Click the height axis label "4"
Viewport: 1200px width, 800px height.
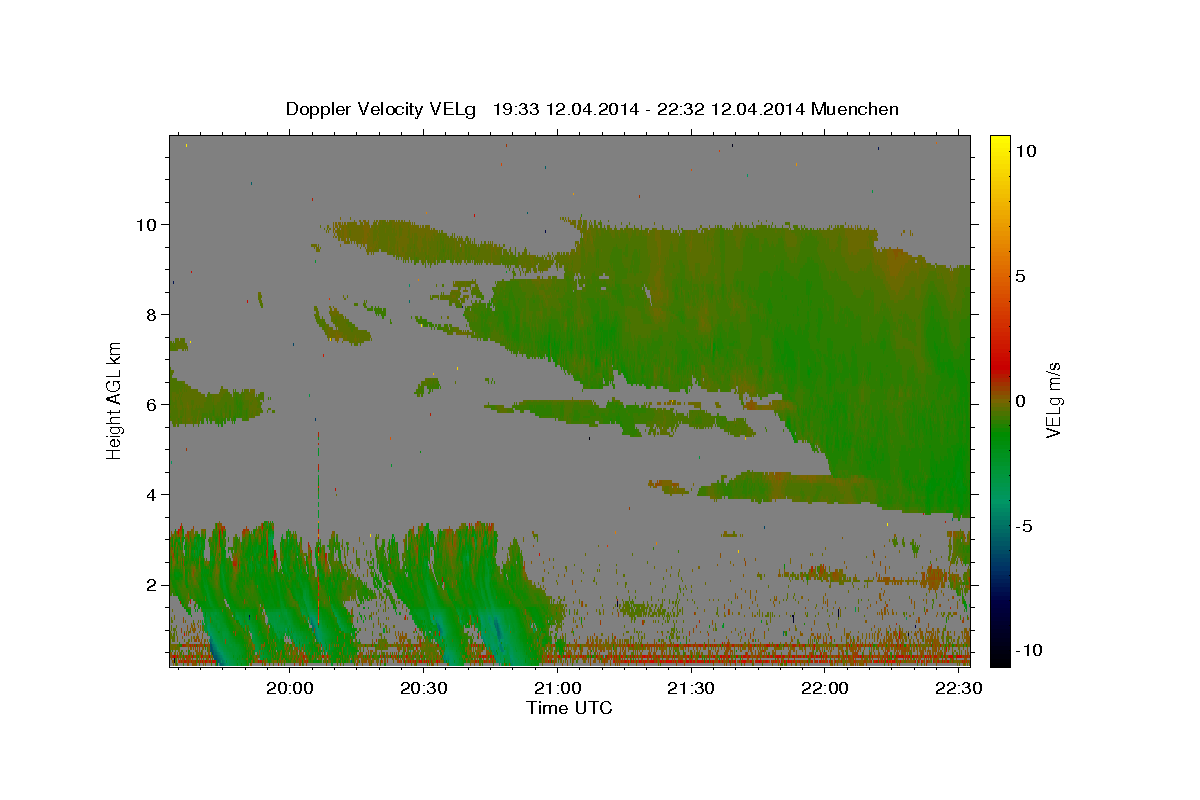(150, 494)
